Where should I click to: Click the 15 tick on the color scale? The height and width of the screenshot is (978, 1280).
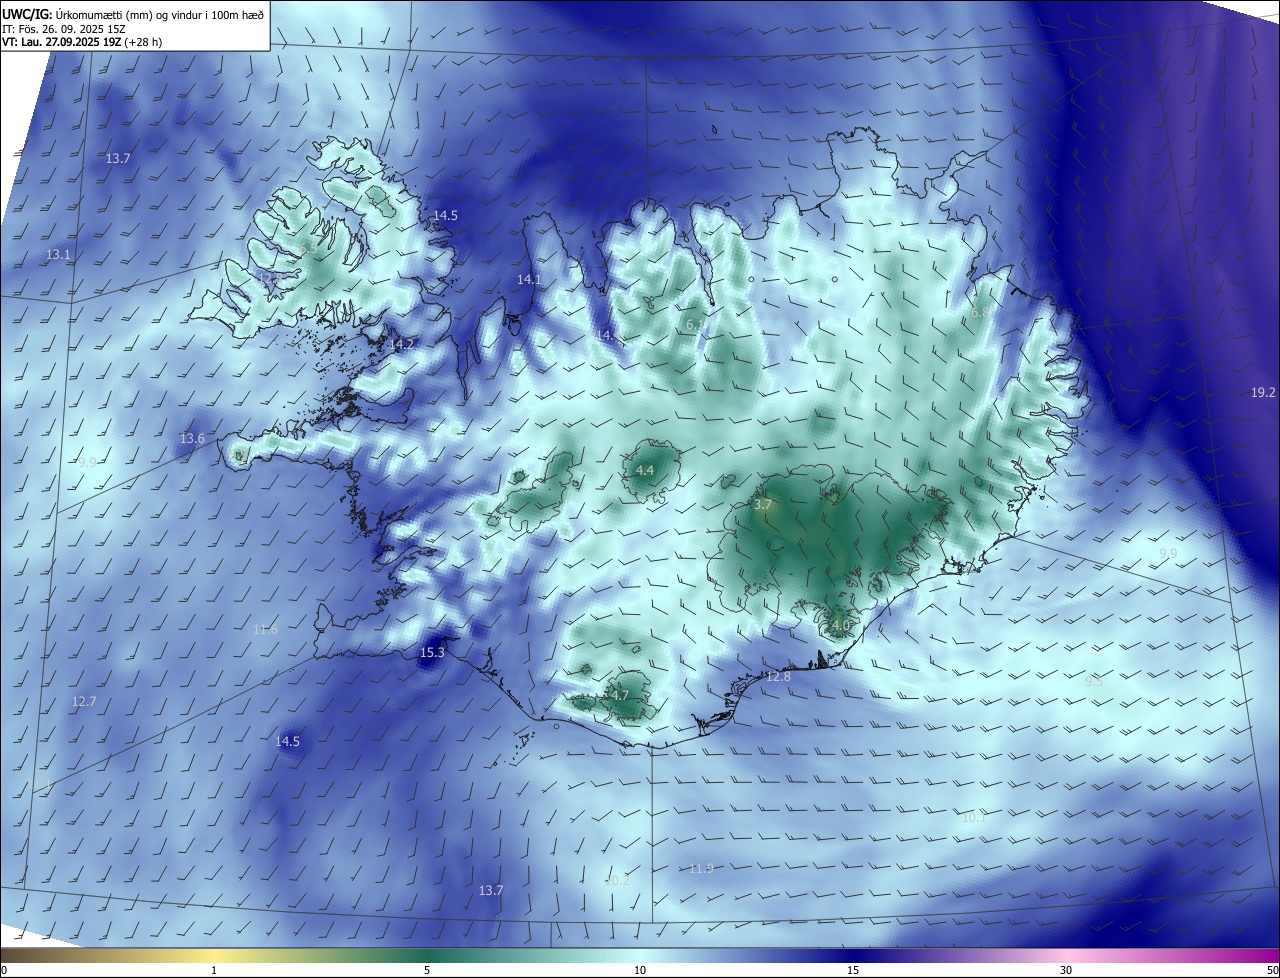pos(853,971)
